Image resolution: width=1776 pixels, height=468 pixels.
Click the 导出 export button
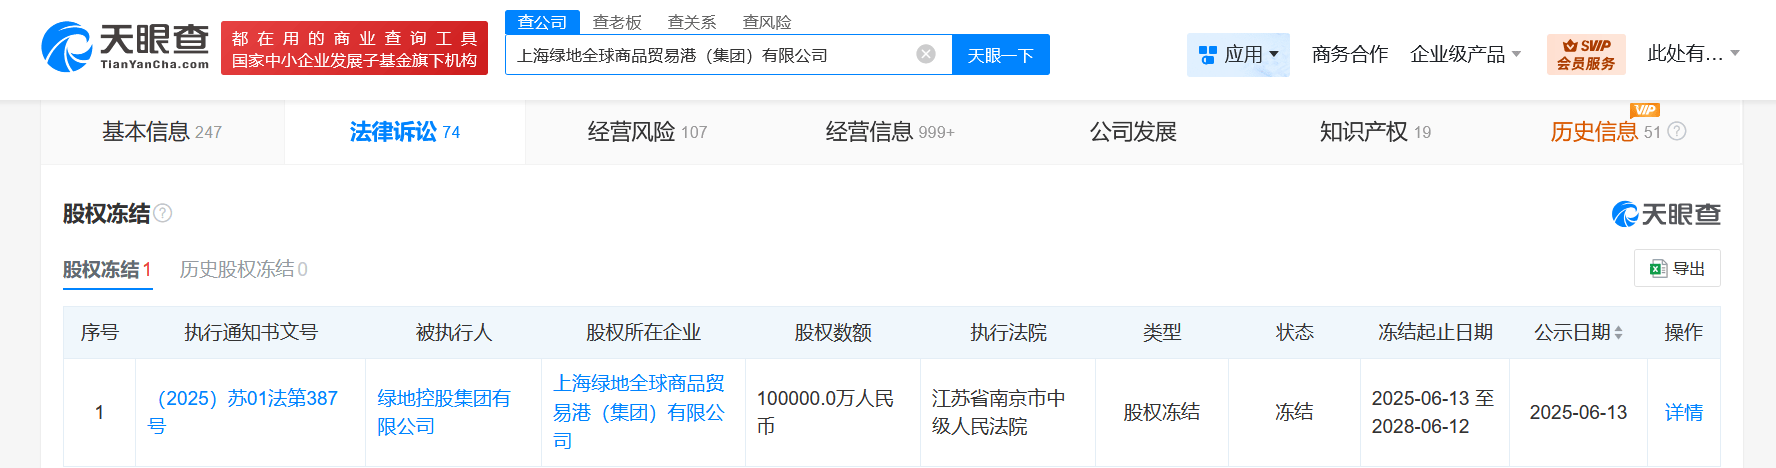click(1677, 268)
